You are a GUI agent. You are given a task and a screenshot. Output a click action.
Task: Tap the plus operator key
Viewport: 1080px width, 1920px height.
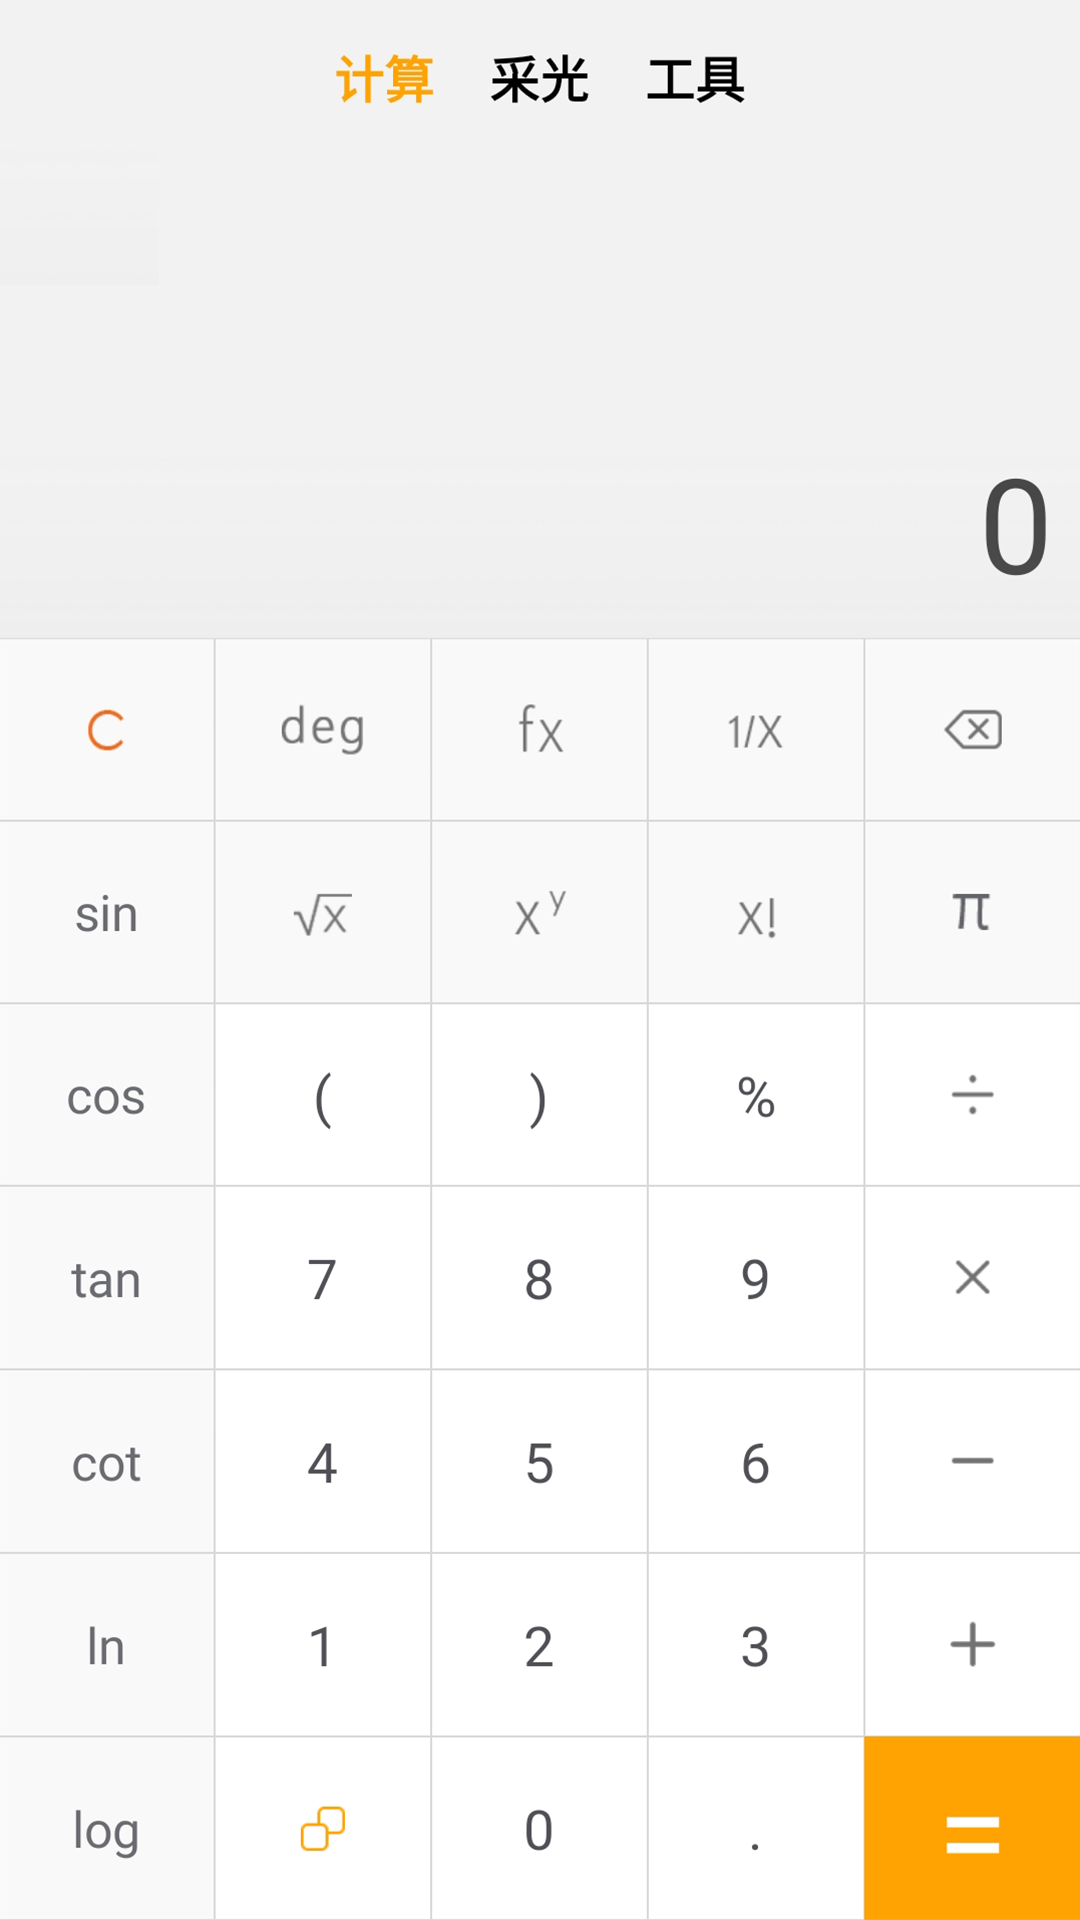(973, 1645)
